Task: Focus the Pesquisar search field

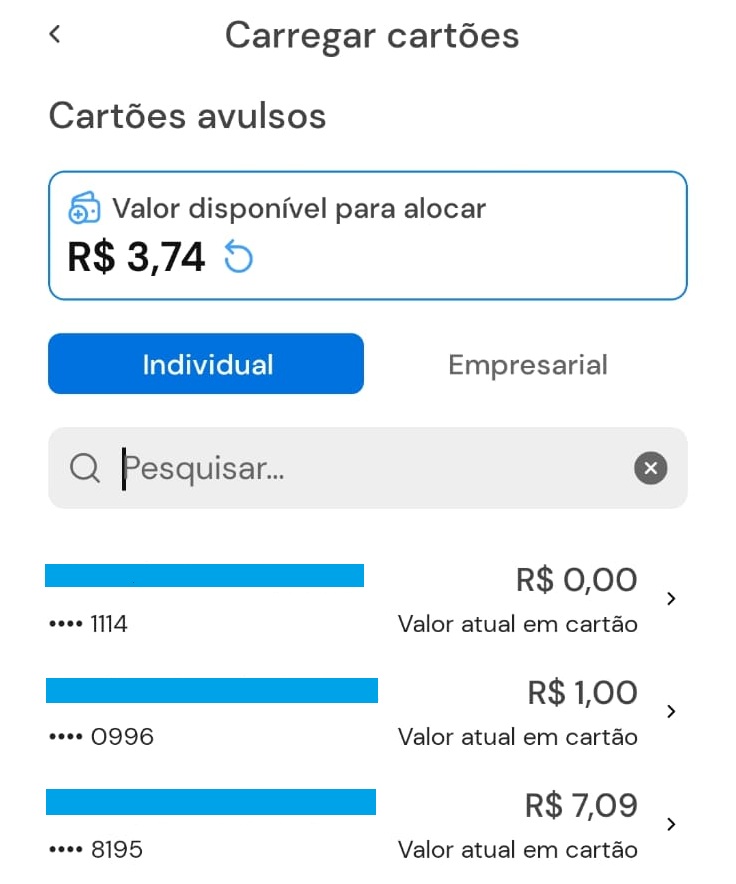Action: click(x=368, y=468)
